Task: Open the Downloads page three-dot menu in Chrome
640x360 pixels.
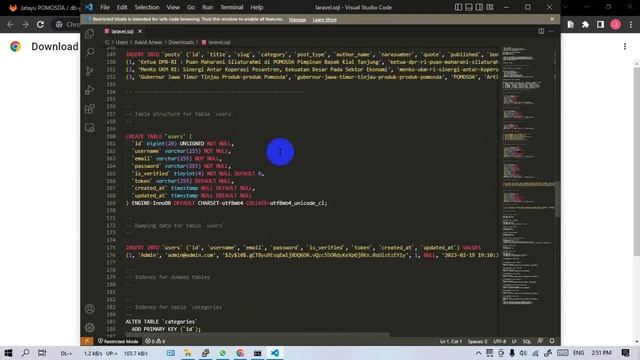Action: pyautogui.click(x=625, y=47)
